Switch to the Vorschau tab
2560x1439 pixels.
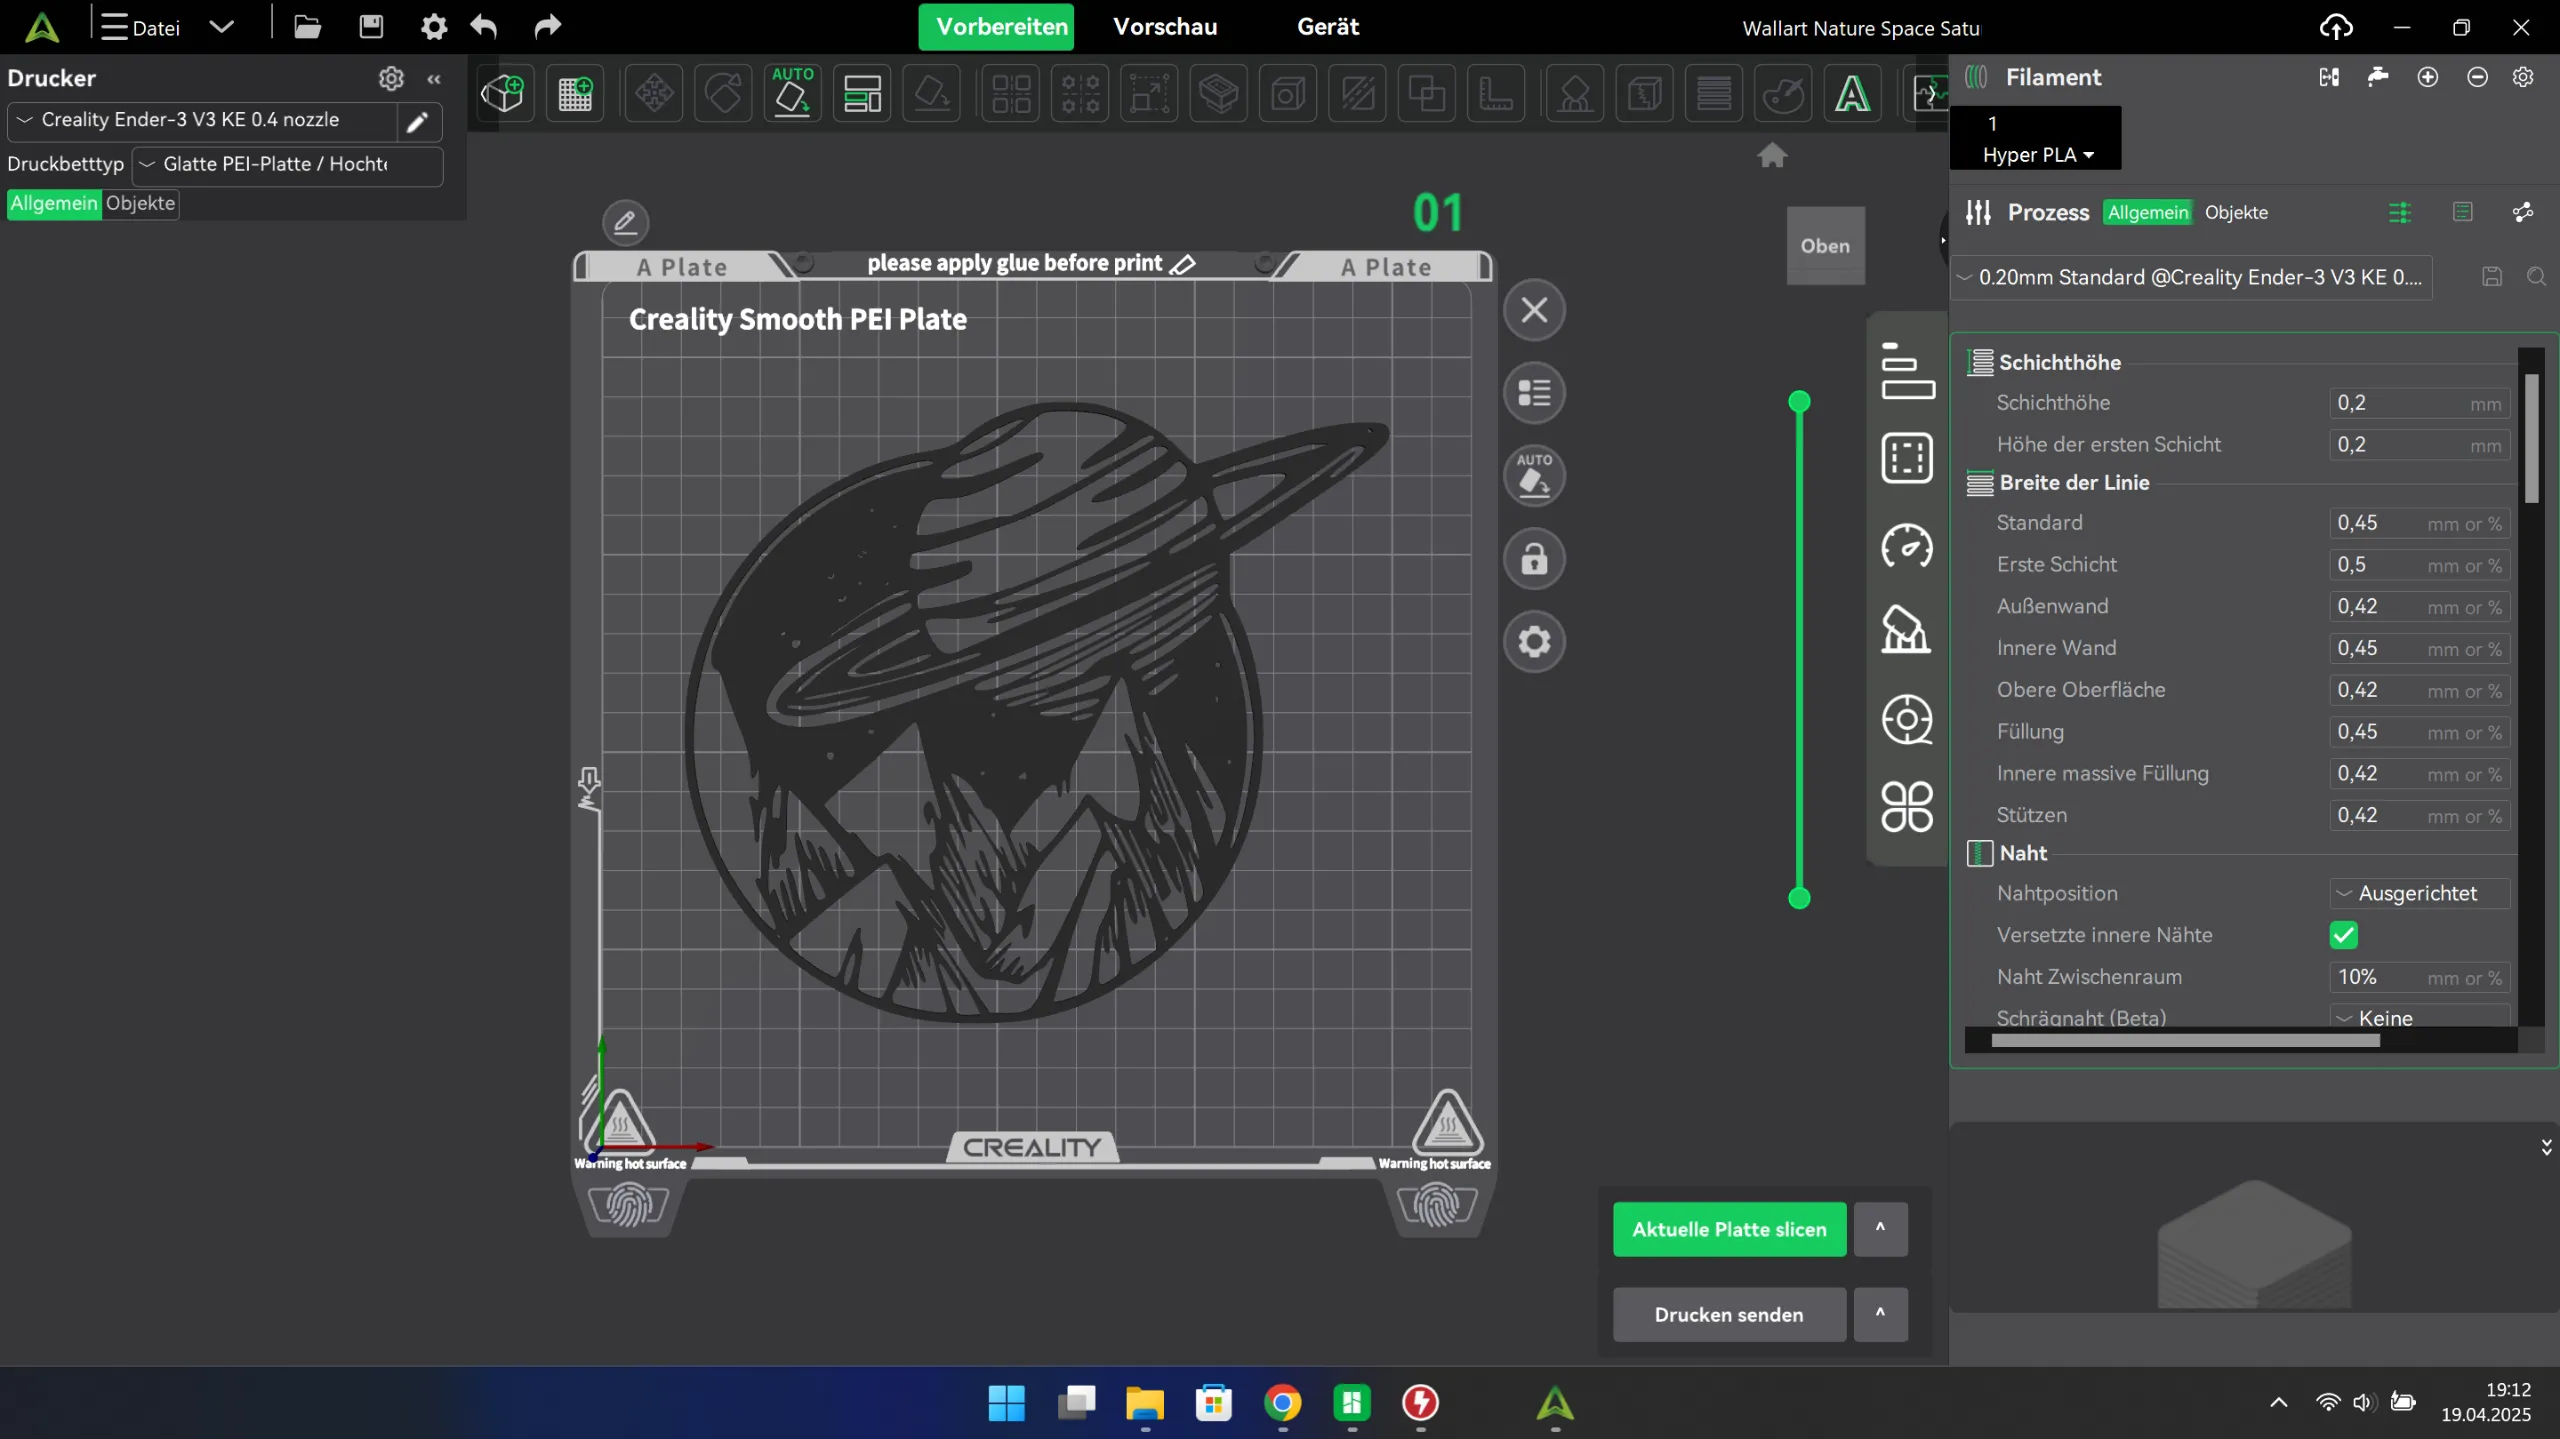pyautogui.click(x=1165, y=27)
